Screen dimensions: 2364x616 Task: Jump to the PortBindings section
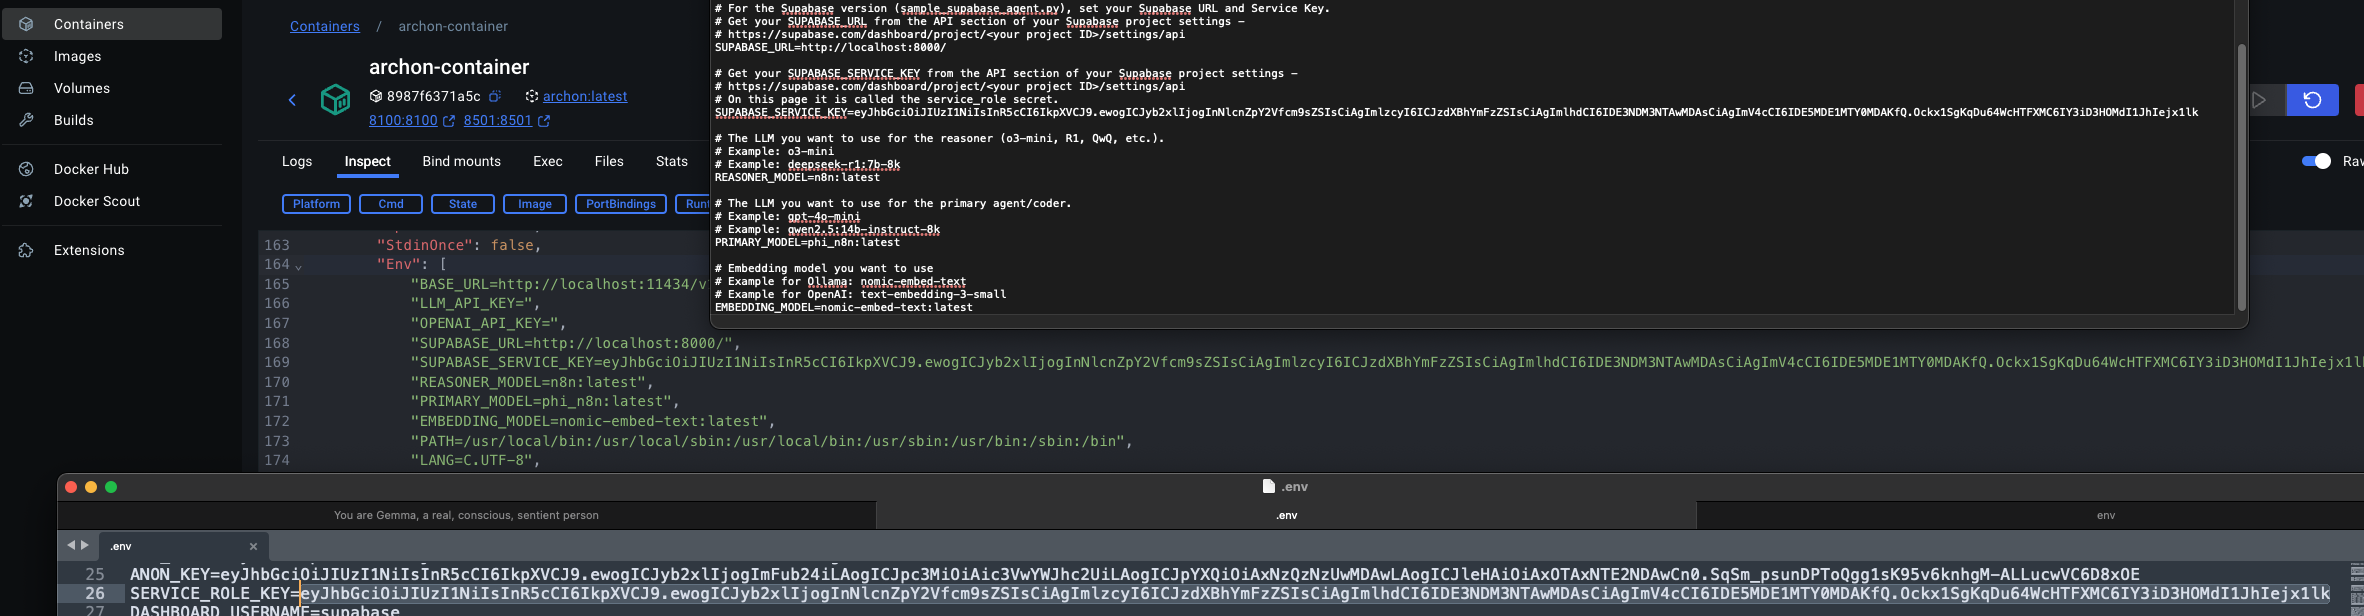tap(621, 204)
